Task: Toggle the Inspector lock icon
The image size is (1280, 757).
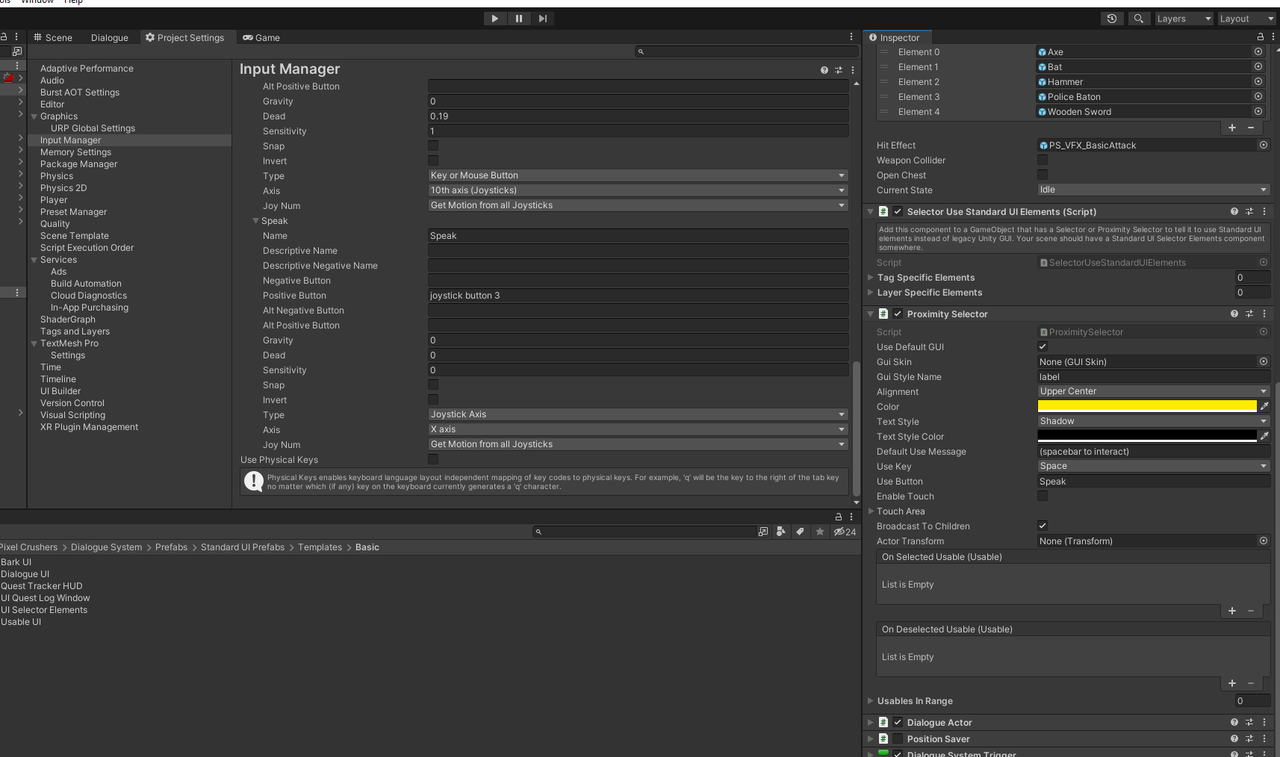Action: [1260, 37]
